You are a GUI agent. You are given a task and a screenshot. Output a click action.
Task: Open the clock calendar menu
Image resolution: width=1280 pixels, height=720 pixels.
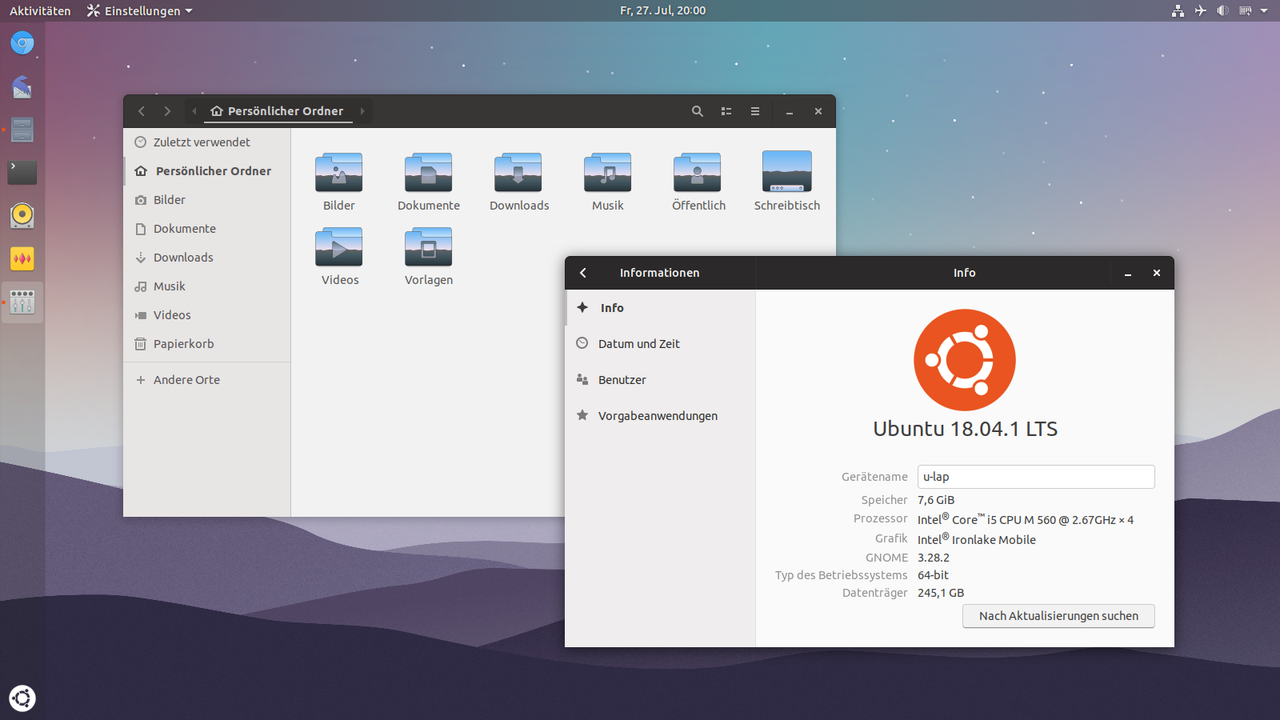pyautogui.click(x=662, y=10)
